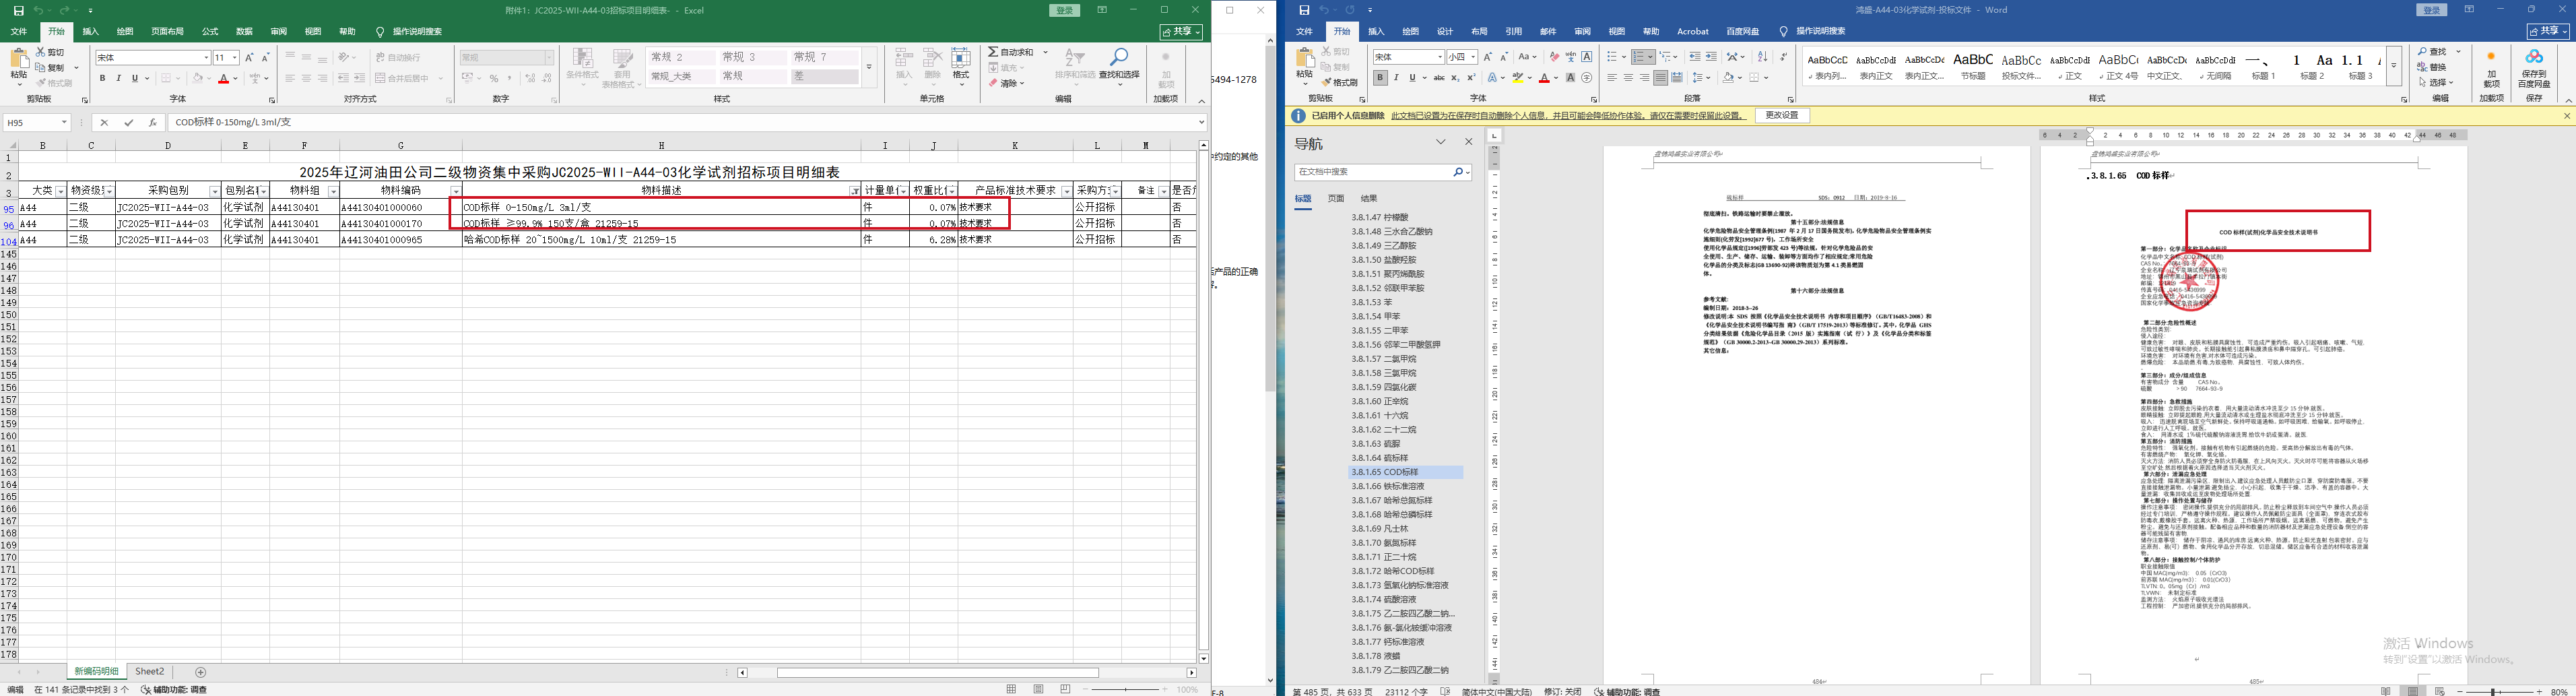Open Word 引用 ribbon tab
Image resolution: width=2576 pixels, height=696 pixels.
(1514, 32)
